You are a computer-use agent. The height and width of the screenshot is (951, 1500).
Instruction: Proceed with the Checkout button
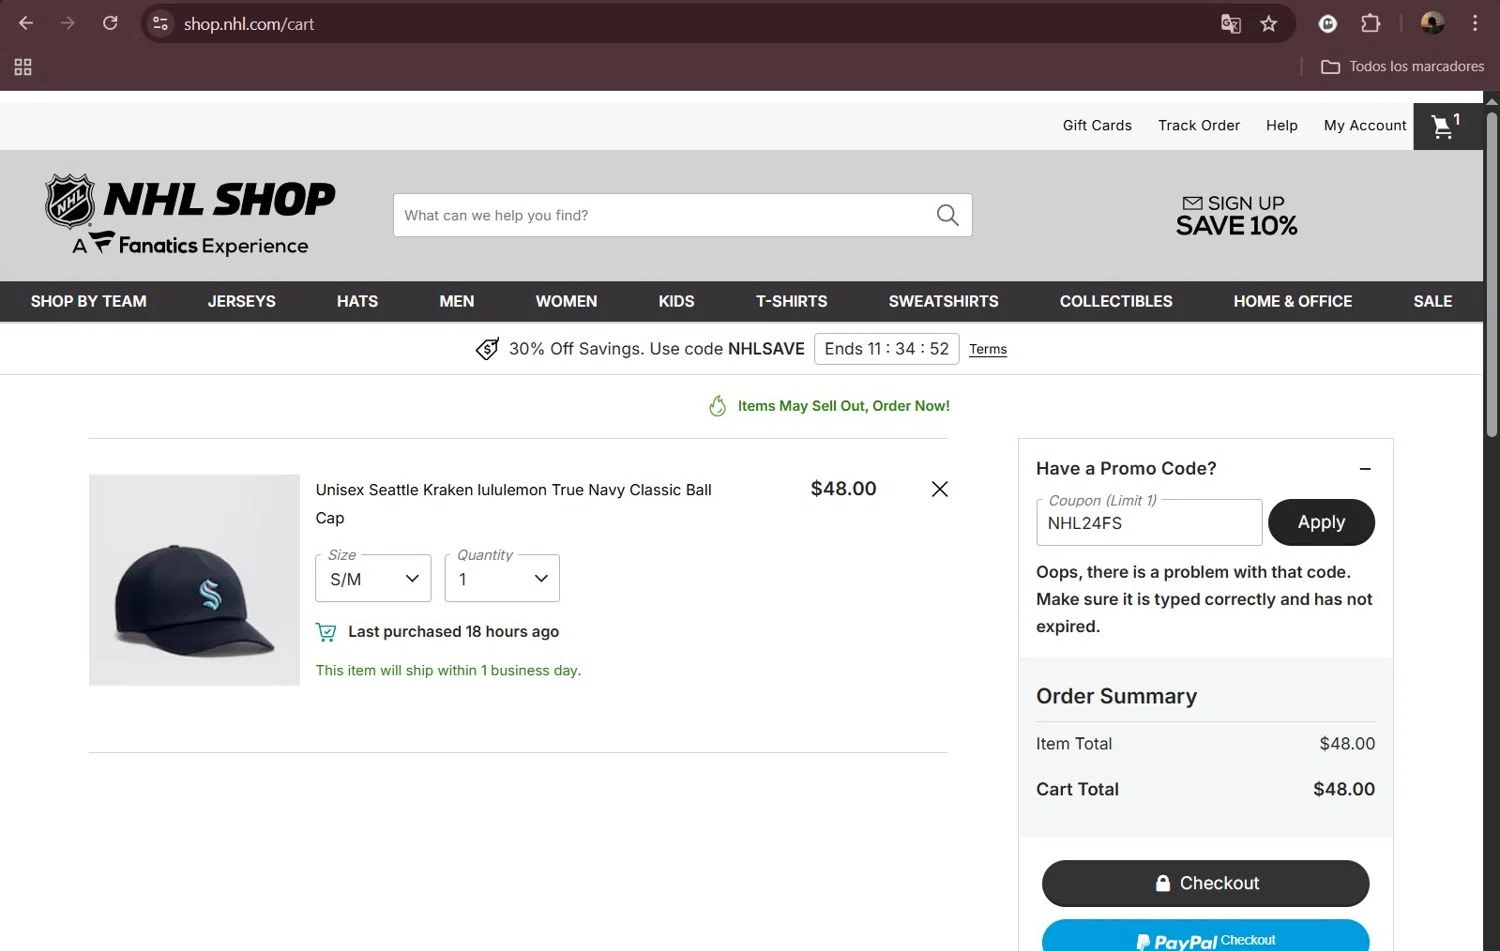click(1205, 883)
